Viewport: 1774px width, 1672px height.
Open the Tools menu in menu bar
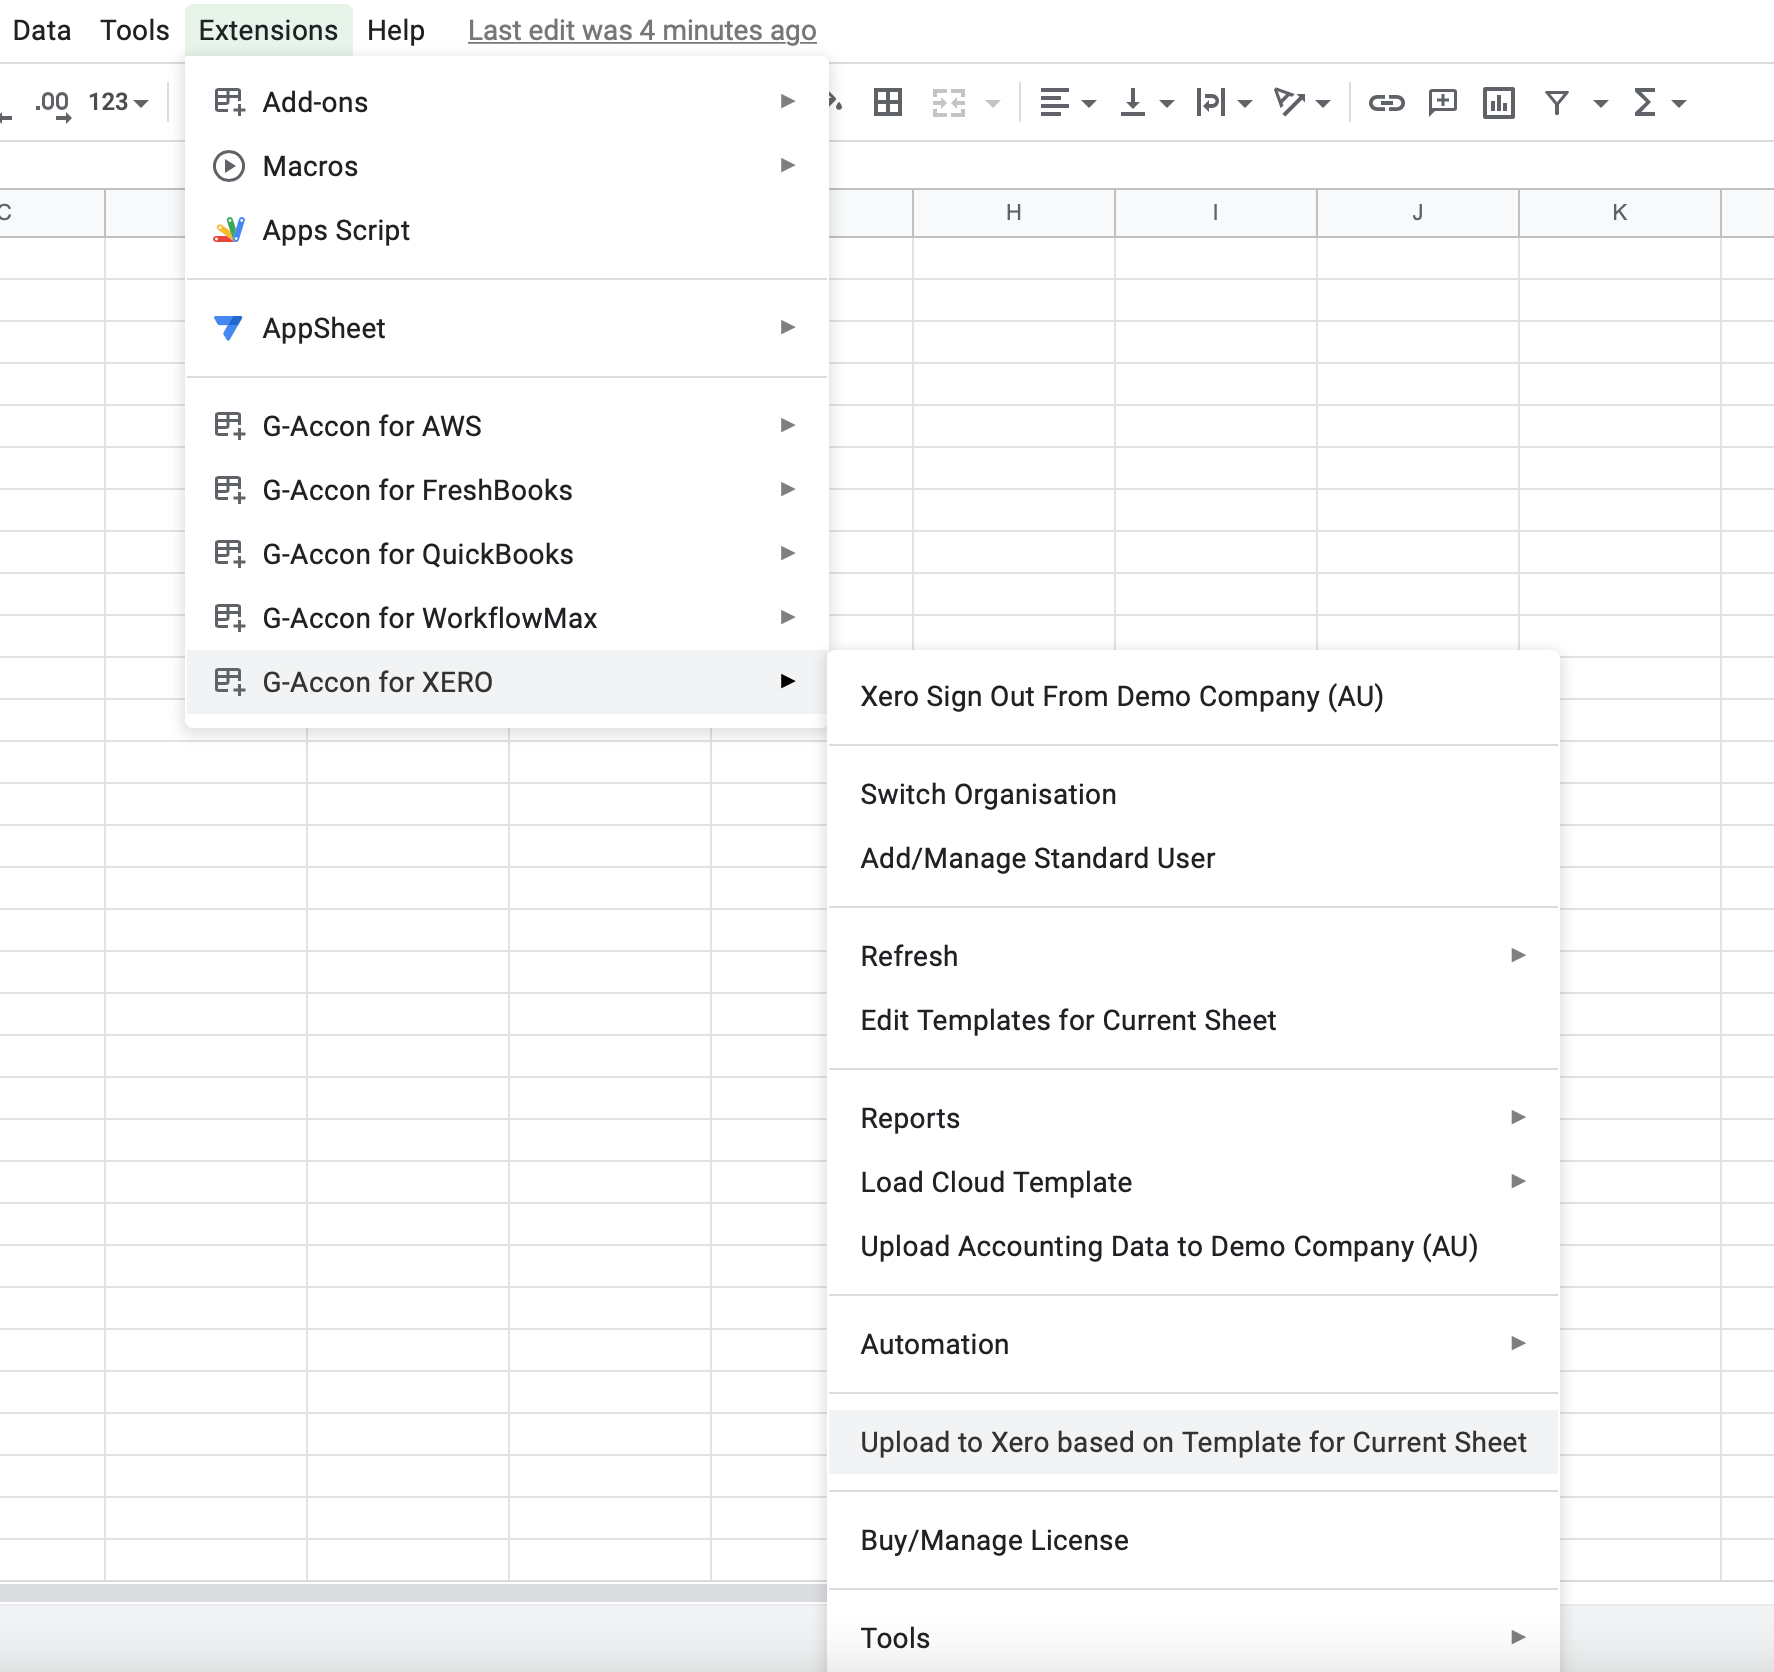click(x=134, y=30)
